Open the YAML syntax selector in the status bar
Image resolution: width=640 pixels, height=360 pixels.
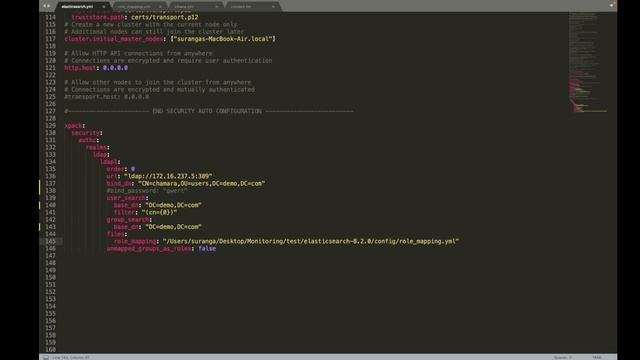click(597, 358)
